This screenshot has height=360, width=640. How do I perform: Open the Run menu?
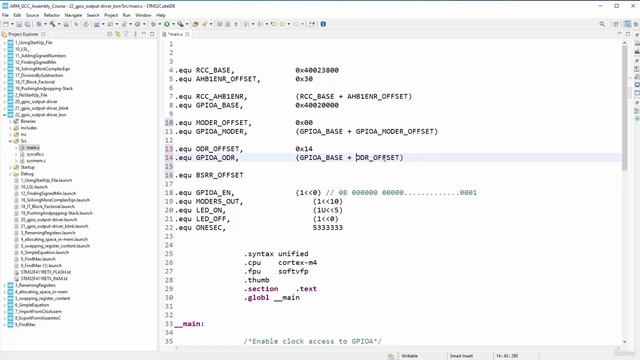click(127, 15)
